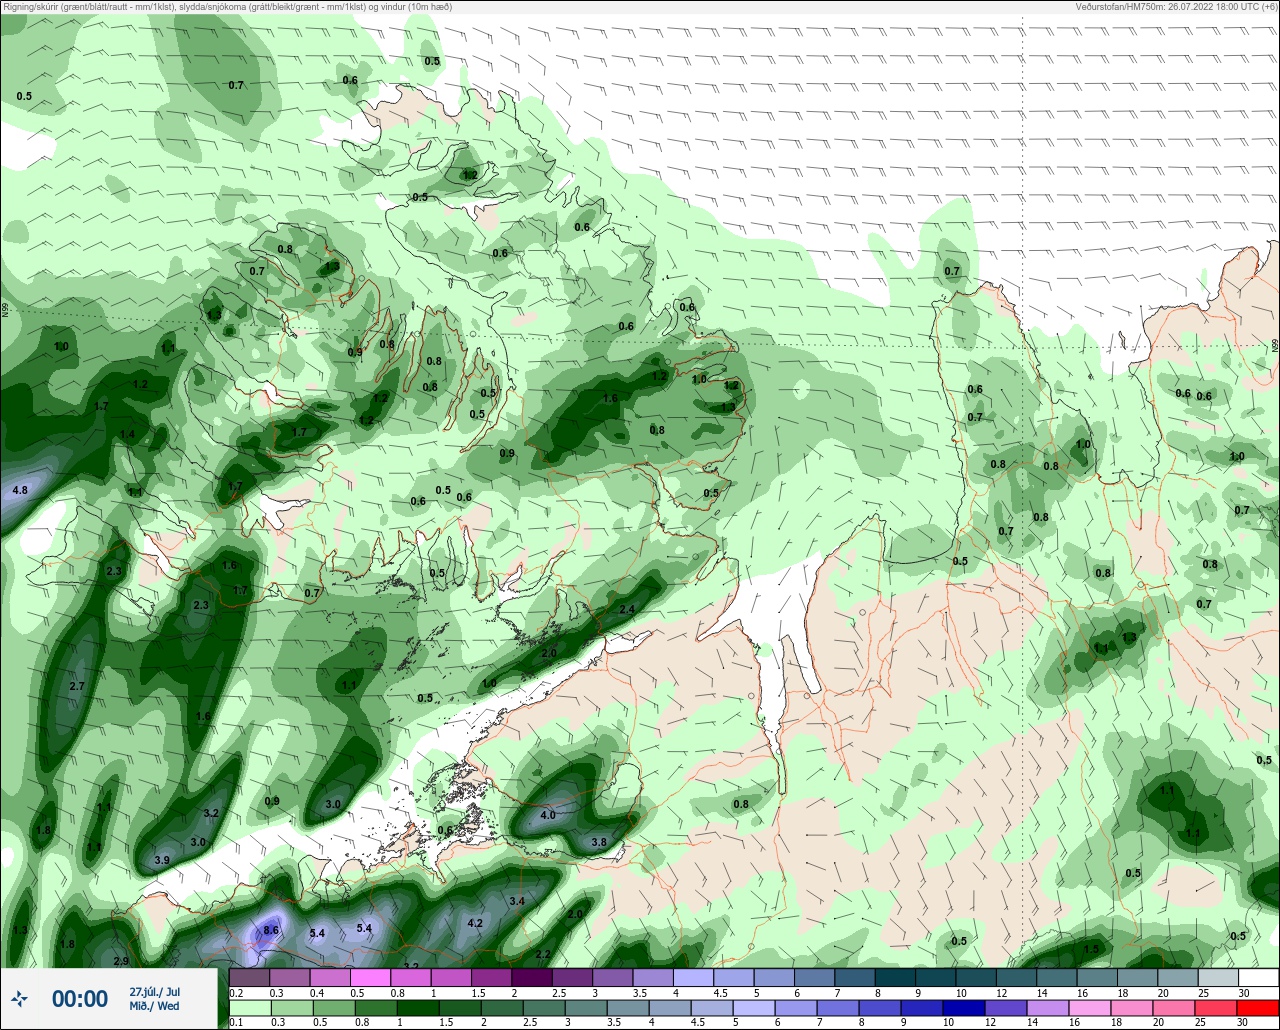This screenshot has height=1030, width=1280.
Task: Select the bright magenta 0.5–0.8 swatch in upper legend
Action: pos(370,977)
